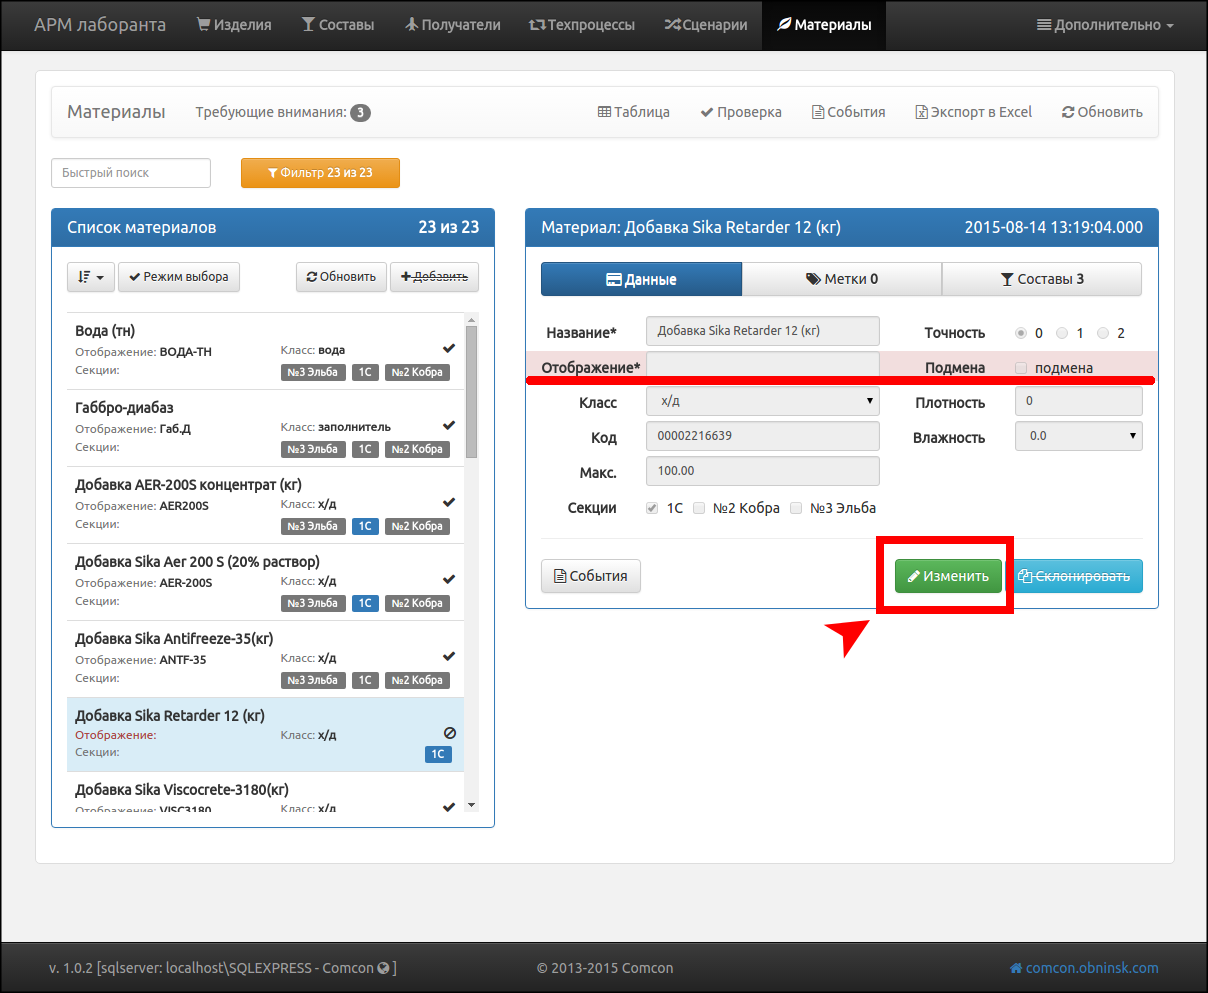1208x993 pixels.
Task: Open the Техпроцессы navigation tab
Action: point(581,25)
